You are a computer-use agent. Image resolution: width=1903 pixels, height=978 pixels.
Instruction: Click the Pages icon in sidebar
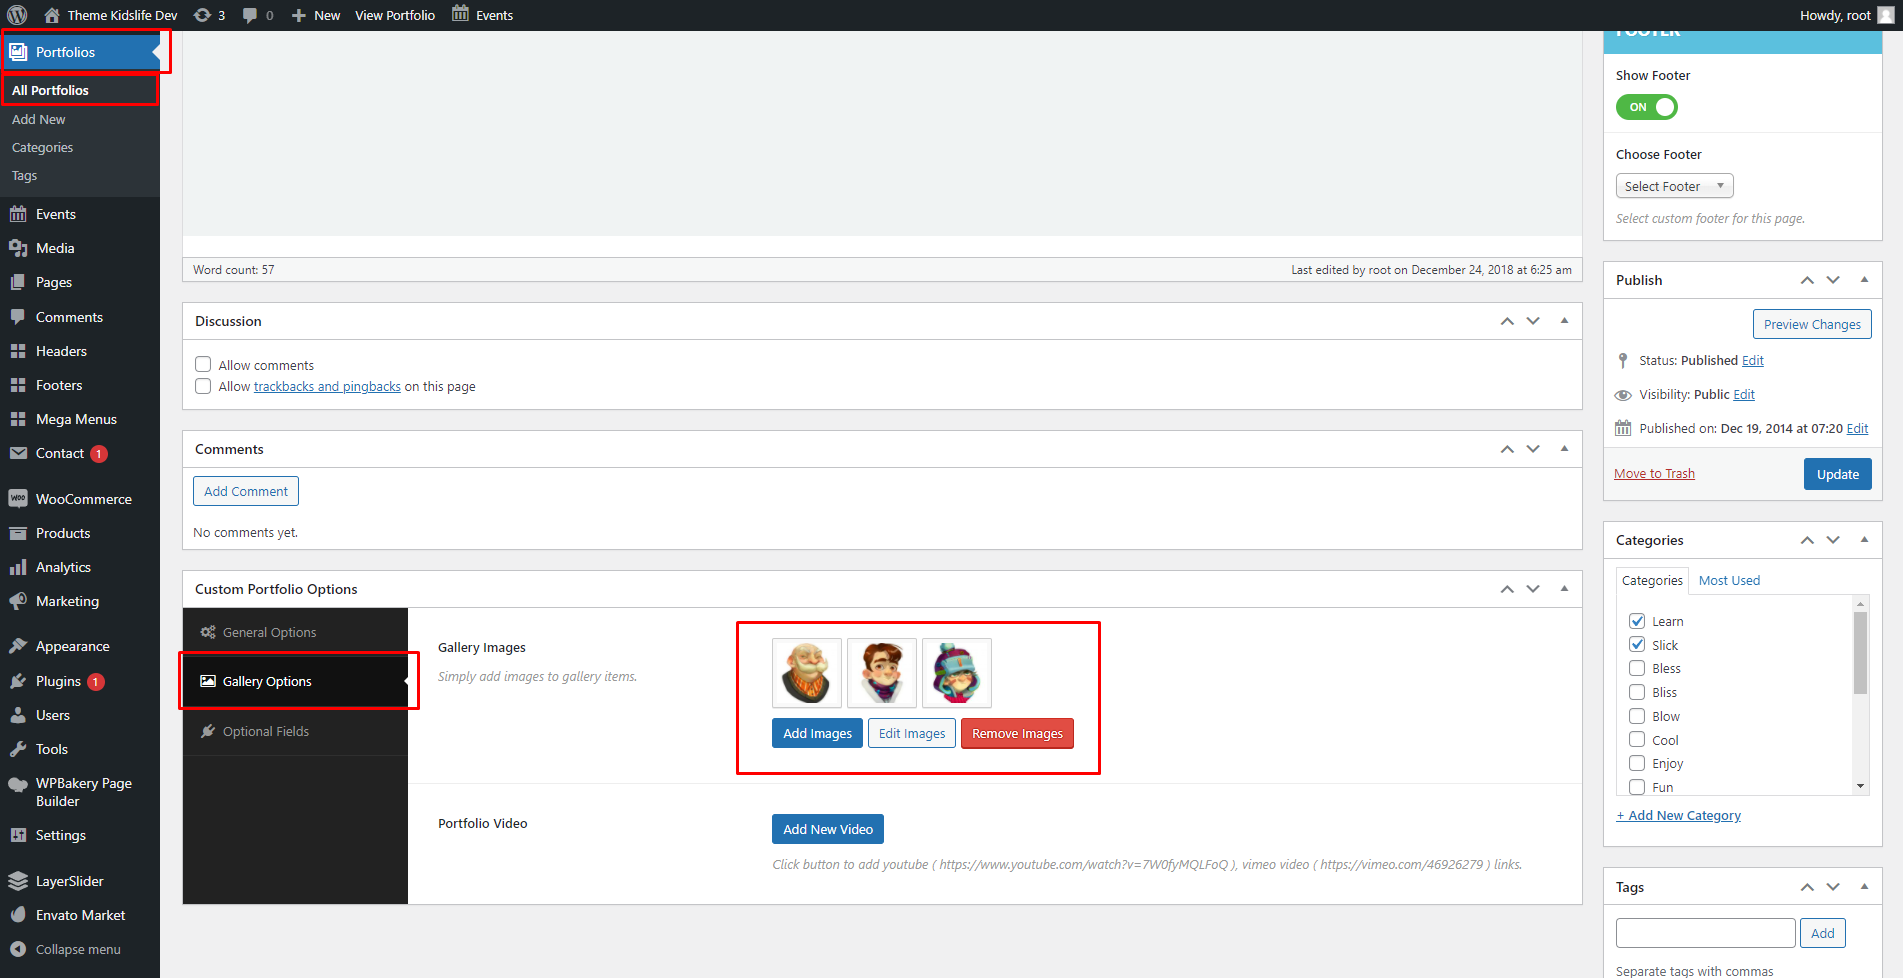[18, 282]
